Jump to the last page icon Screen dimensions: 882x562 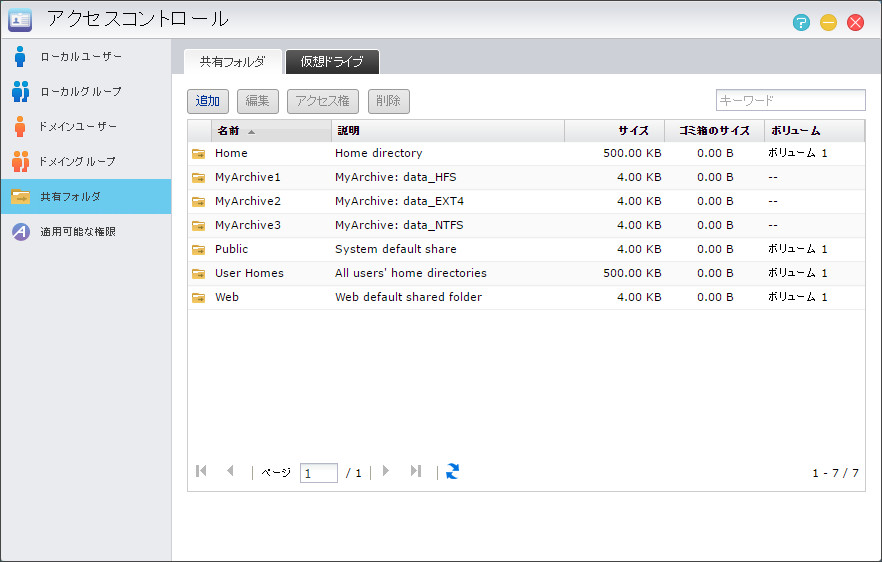click(x=416, y=471)
